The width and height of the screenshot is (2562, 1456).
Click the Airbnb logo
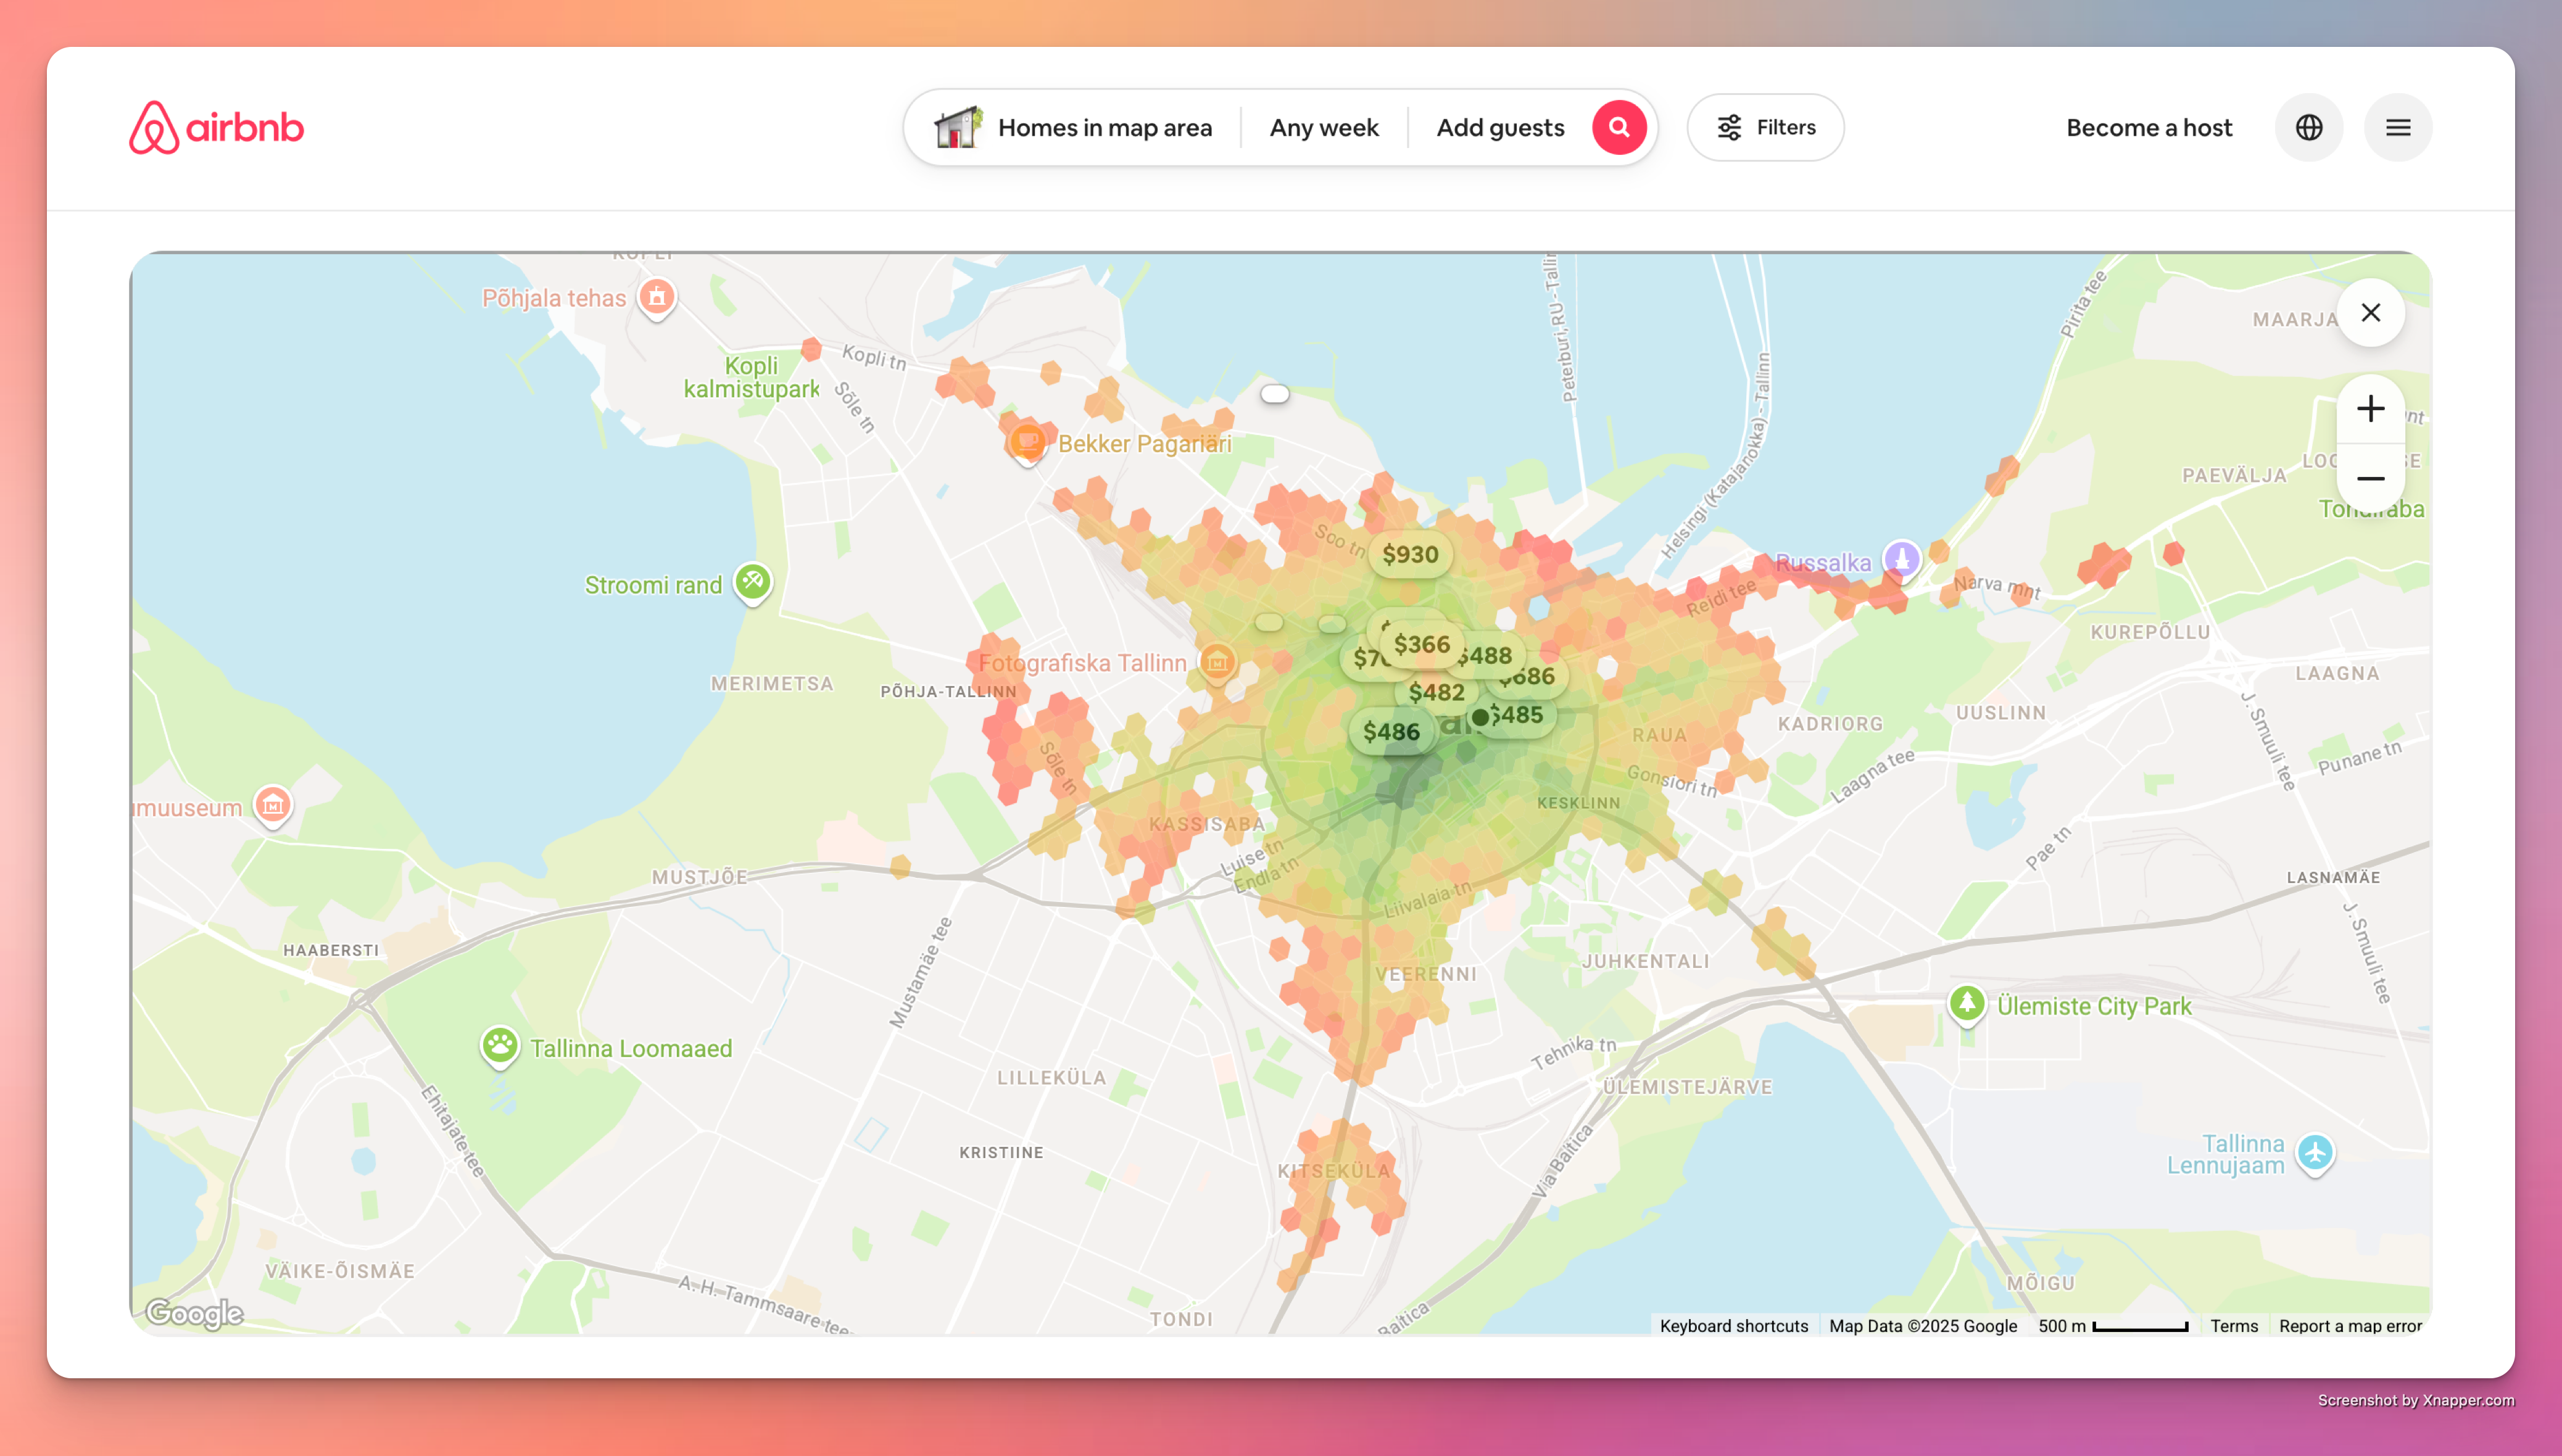[x=216, y=128]
